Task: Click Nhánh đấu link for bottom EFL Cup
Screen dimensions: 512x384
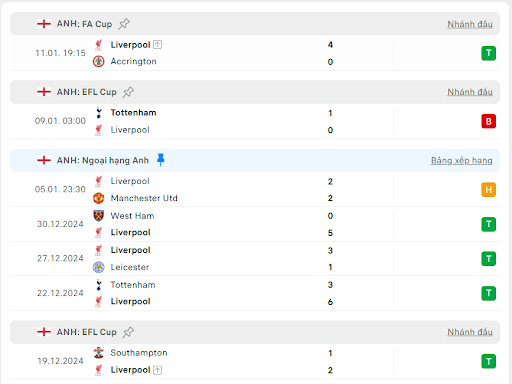Action: click(x=470, y=332)
